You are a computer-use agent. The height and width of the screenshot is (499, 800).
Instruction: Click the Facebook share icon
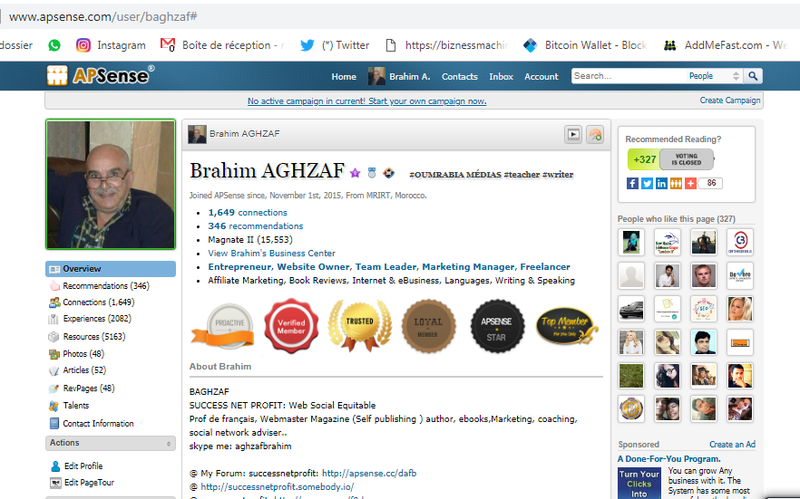tap(633, 183)
